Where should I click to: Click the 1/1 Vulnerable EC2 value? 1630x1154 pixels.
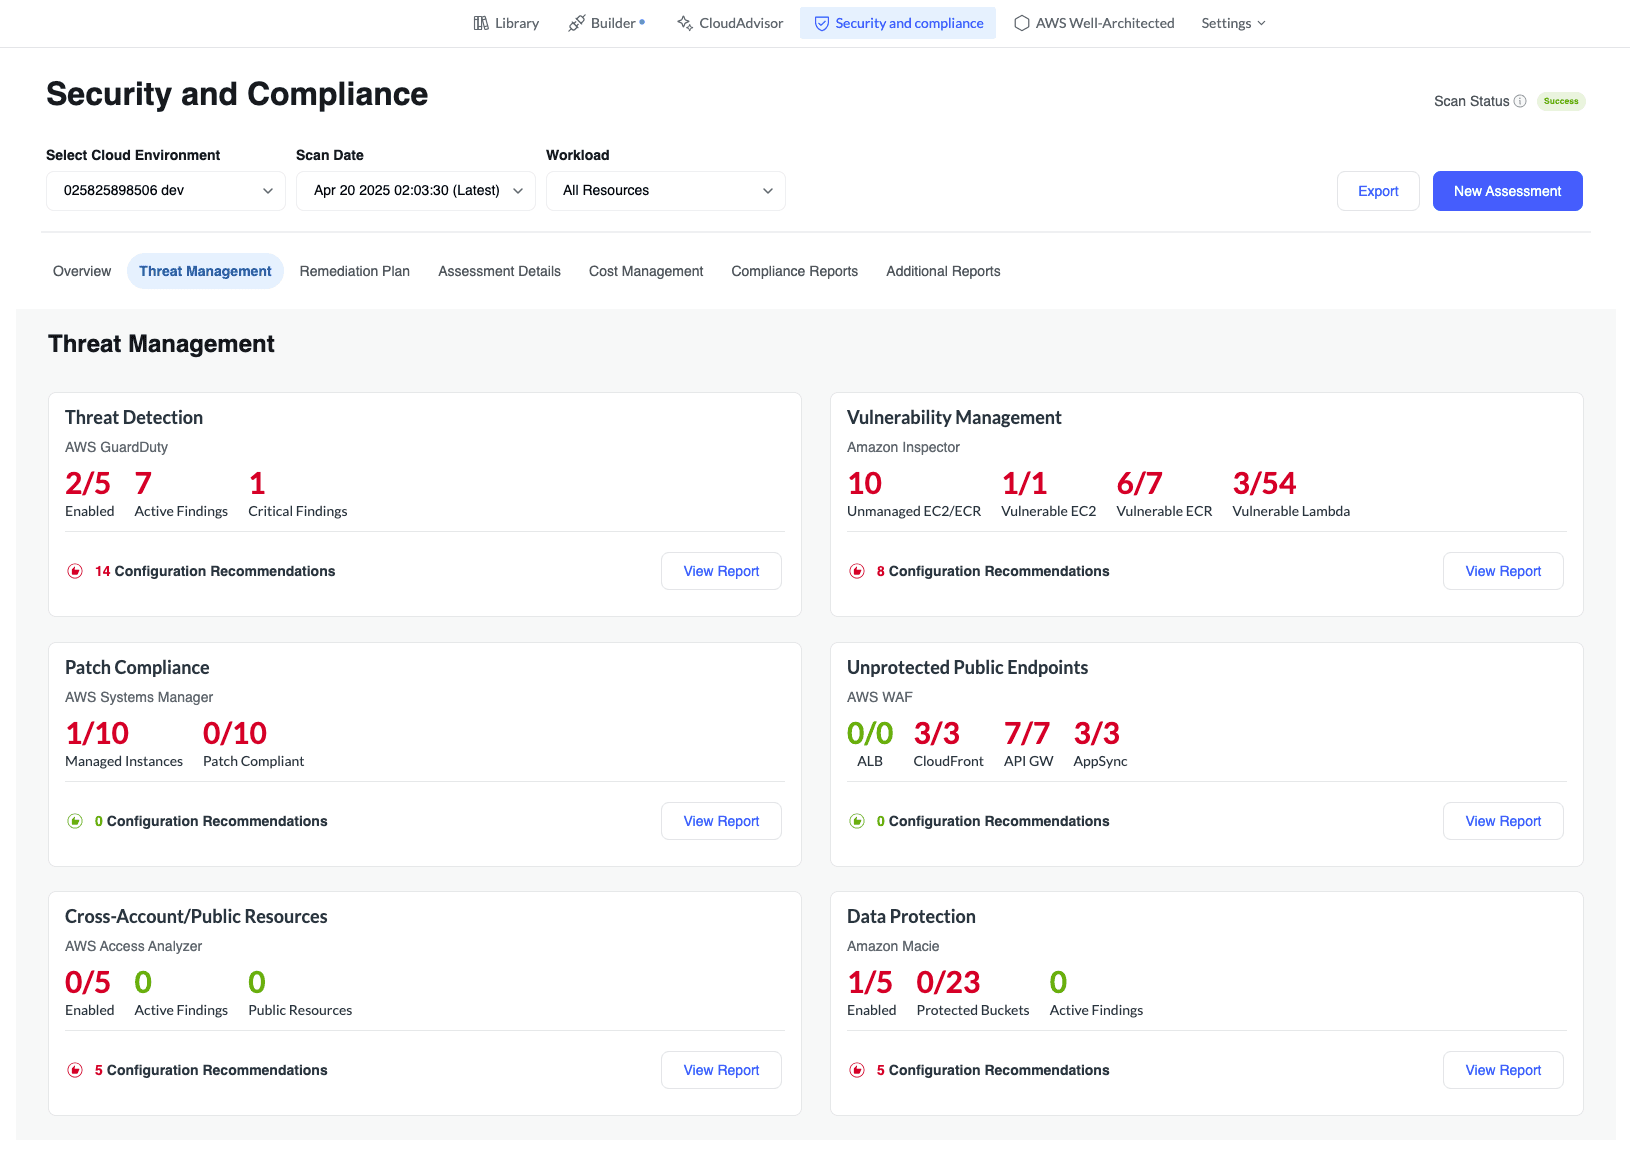pos(1049,494)
